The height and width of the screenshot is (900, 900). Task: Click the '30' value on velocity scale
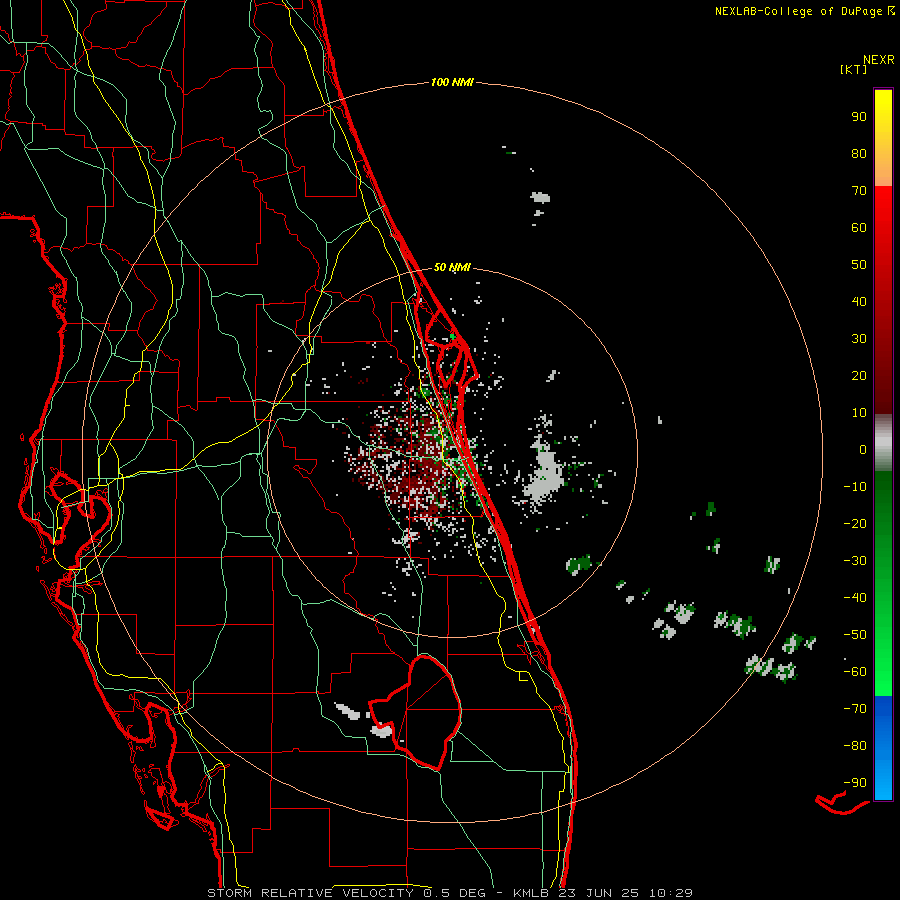click(859, 339)
